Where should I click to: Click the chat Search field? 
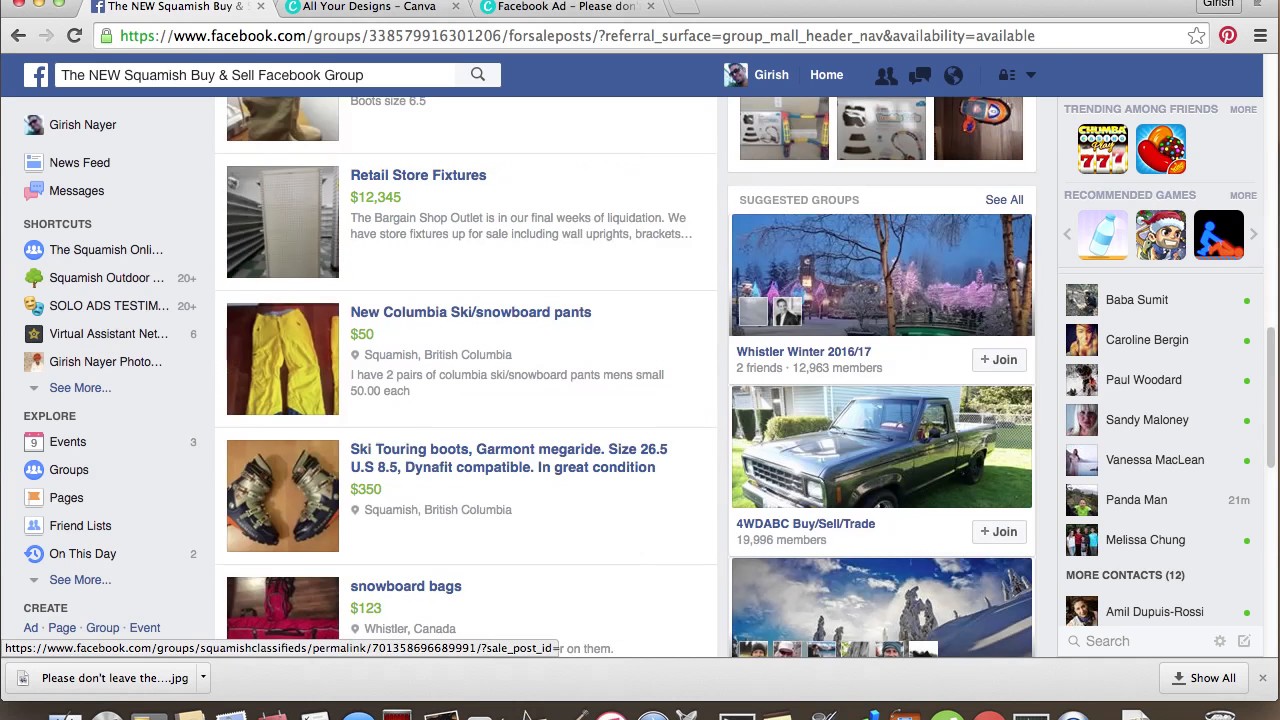(1140, 641)
